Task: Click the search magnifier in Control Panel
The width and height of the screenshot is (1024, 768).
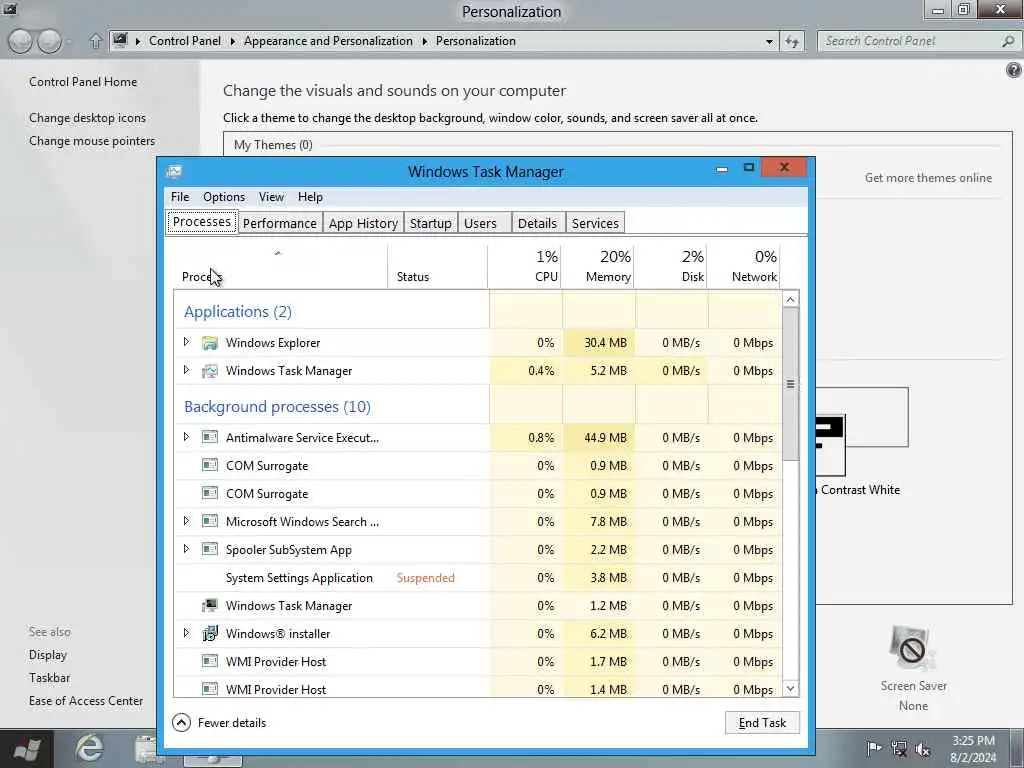Action: pos(1008,41)
